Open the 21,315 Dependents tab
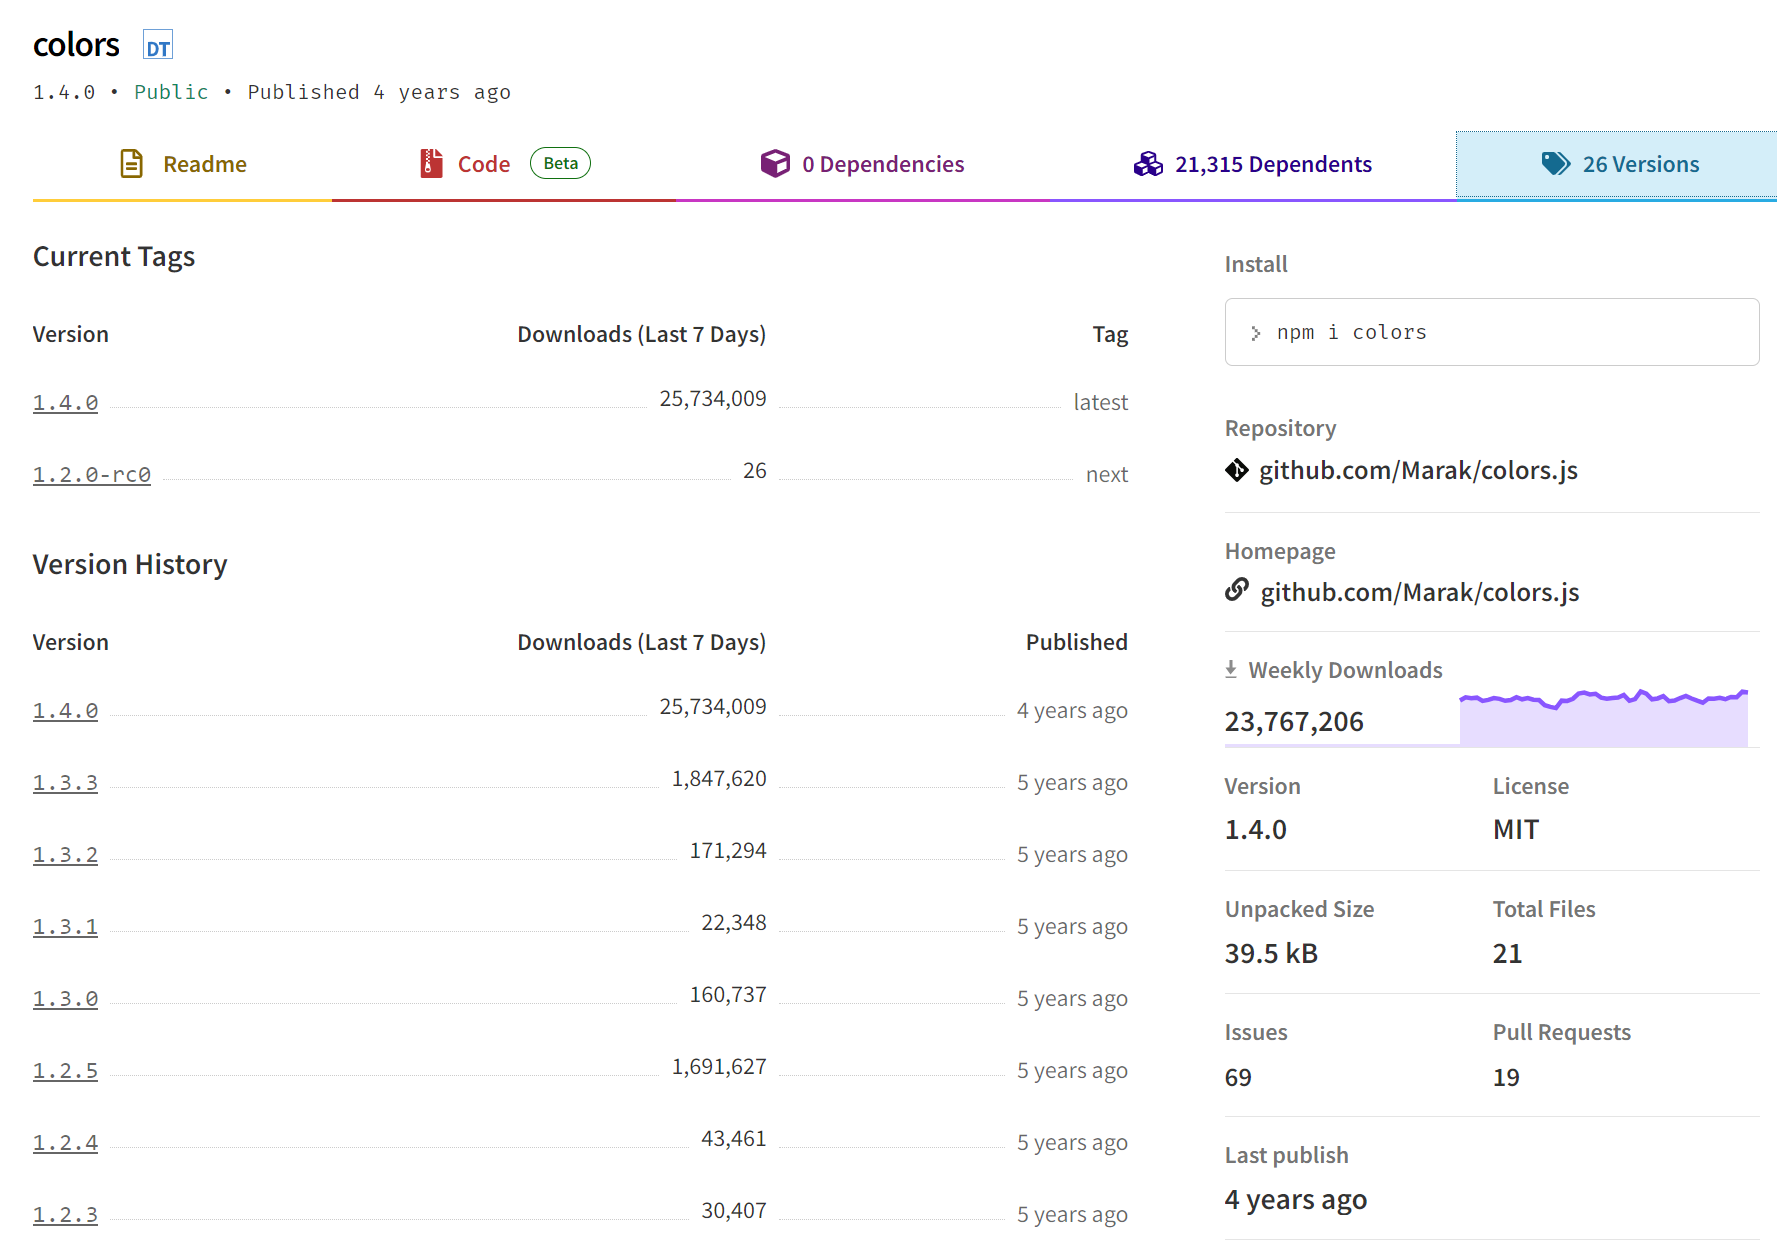The image size is (1777, 1243). (x=1275, y=163)
